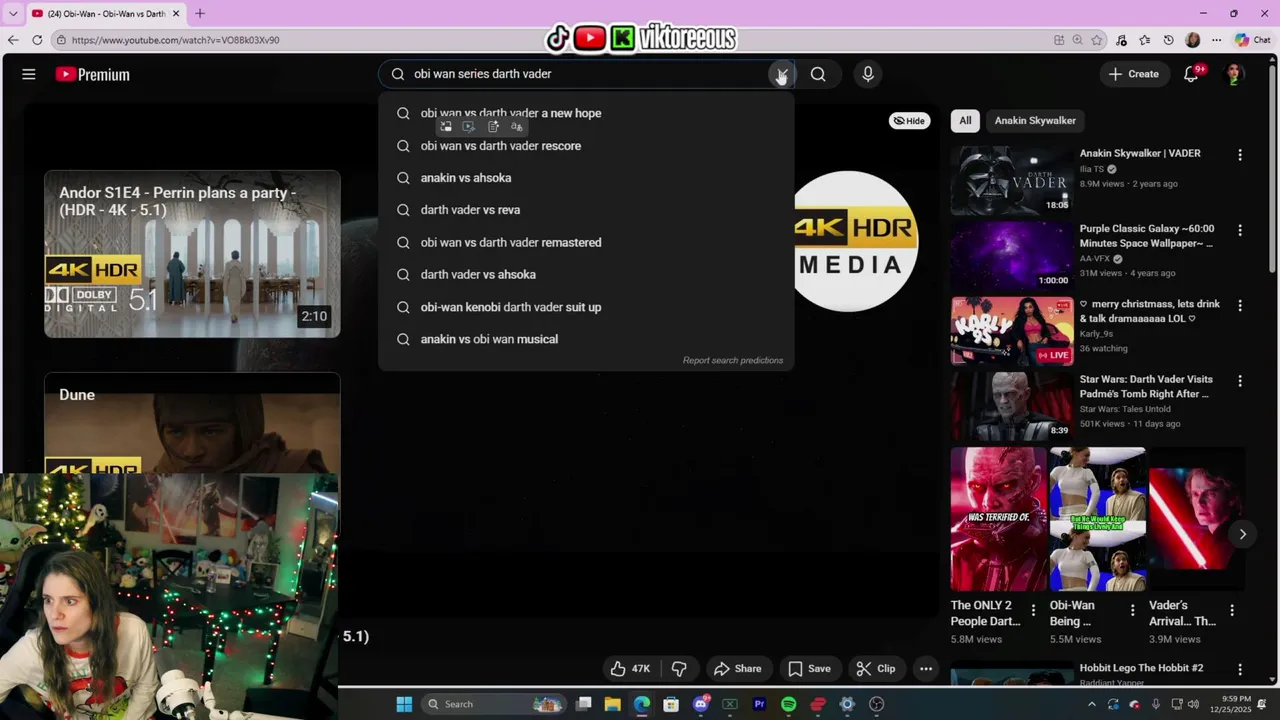The width and height of the screenshot is (1280, 720).
Task: Open options for Hobbit Lego video
Action: 1240,669
